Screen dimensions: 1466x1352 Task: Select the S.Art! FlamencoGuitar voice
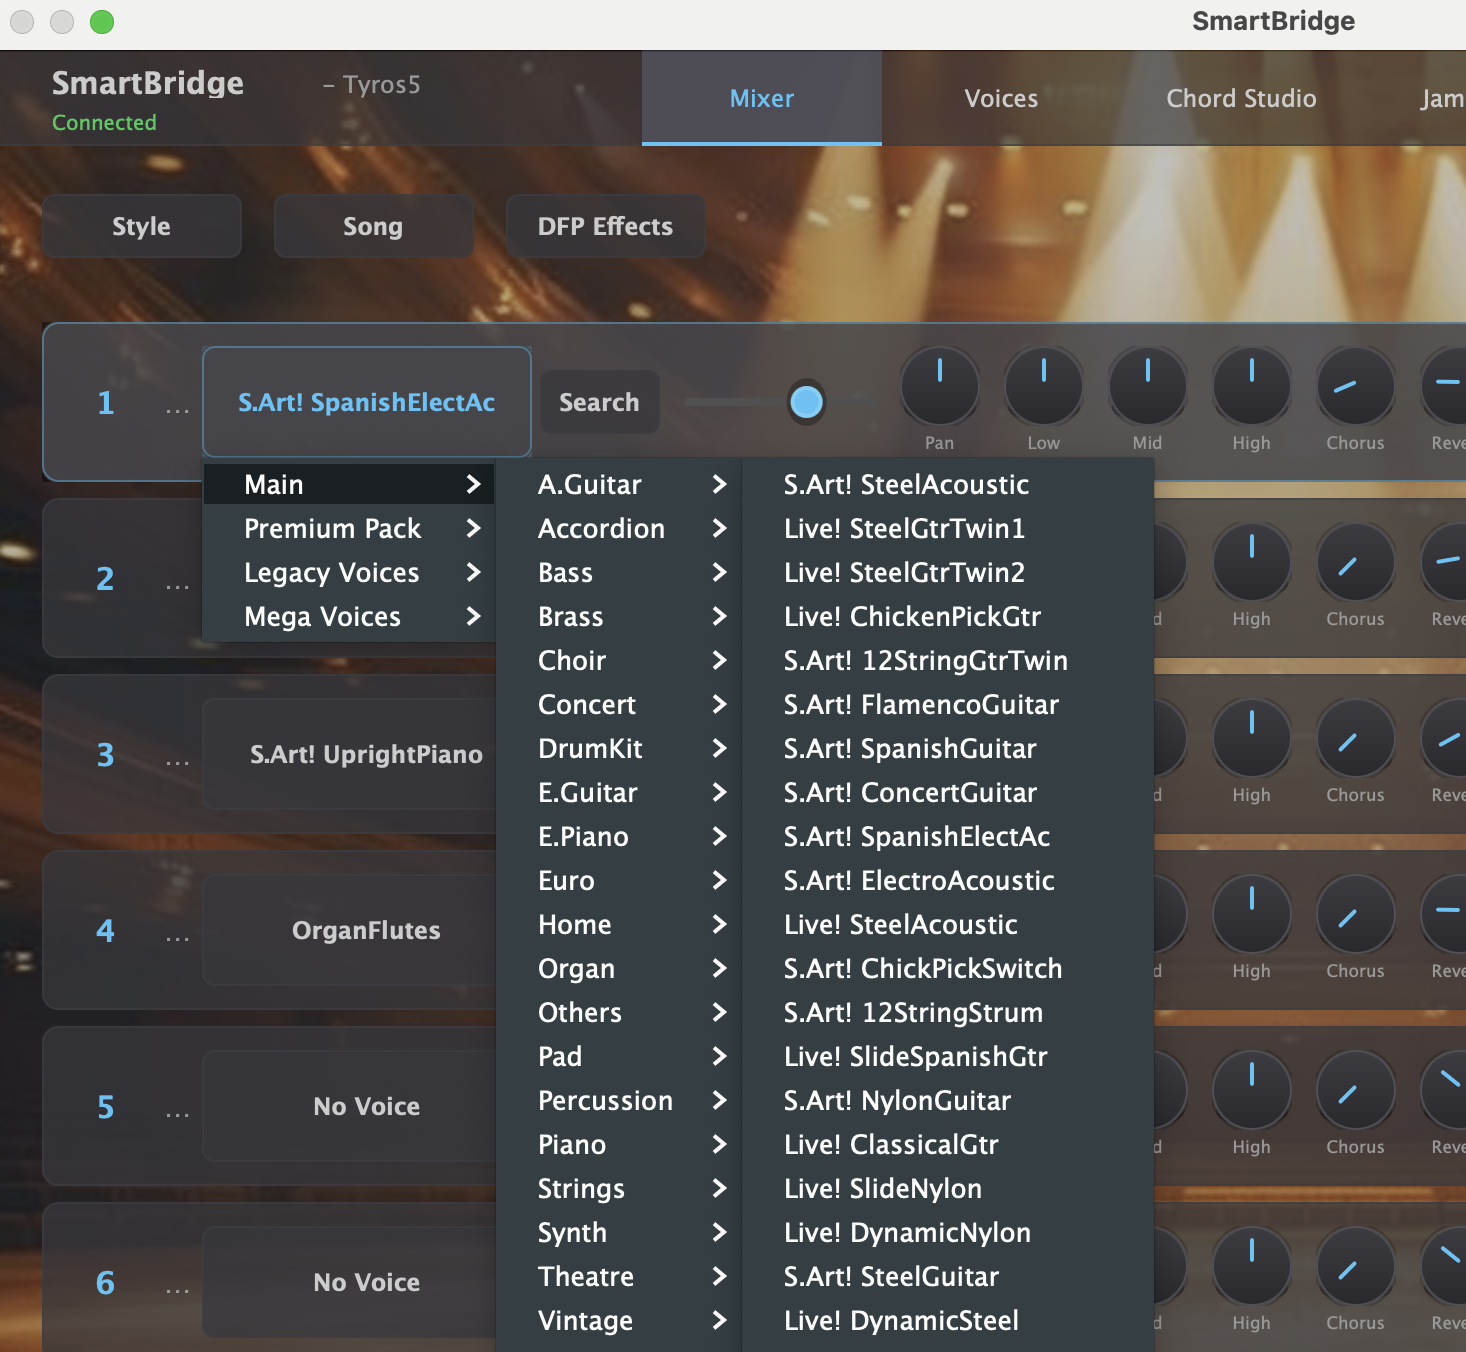point(920,704)
